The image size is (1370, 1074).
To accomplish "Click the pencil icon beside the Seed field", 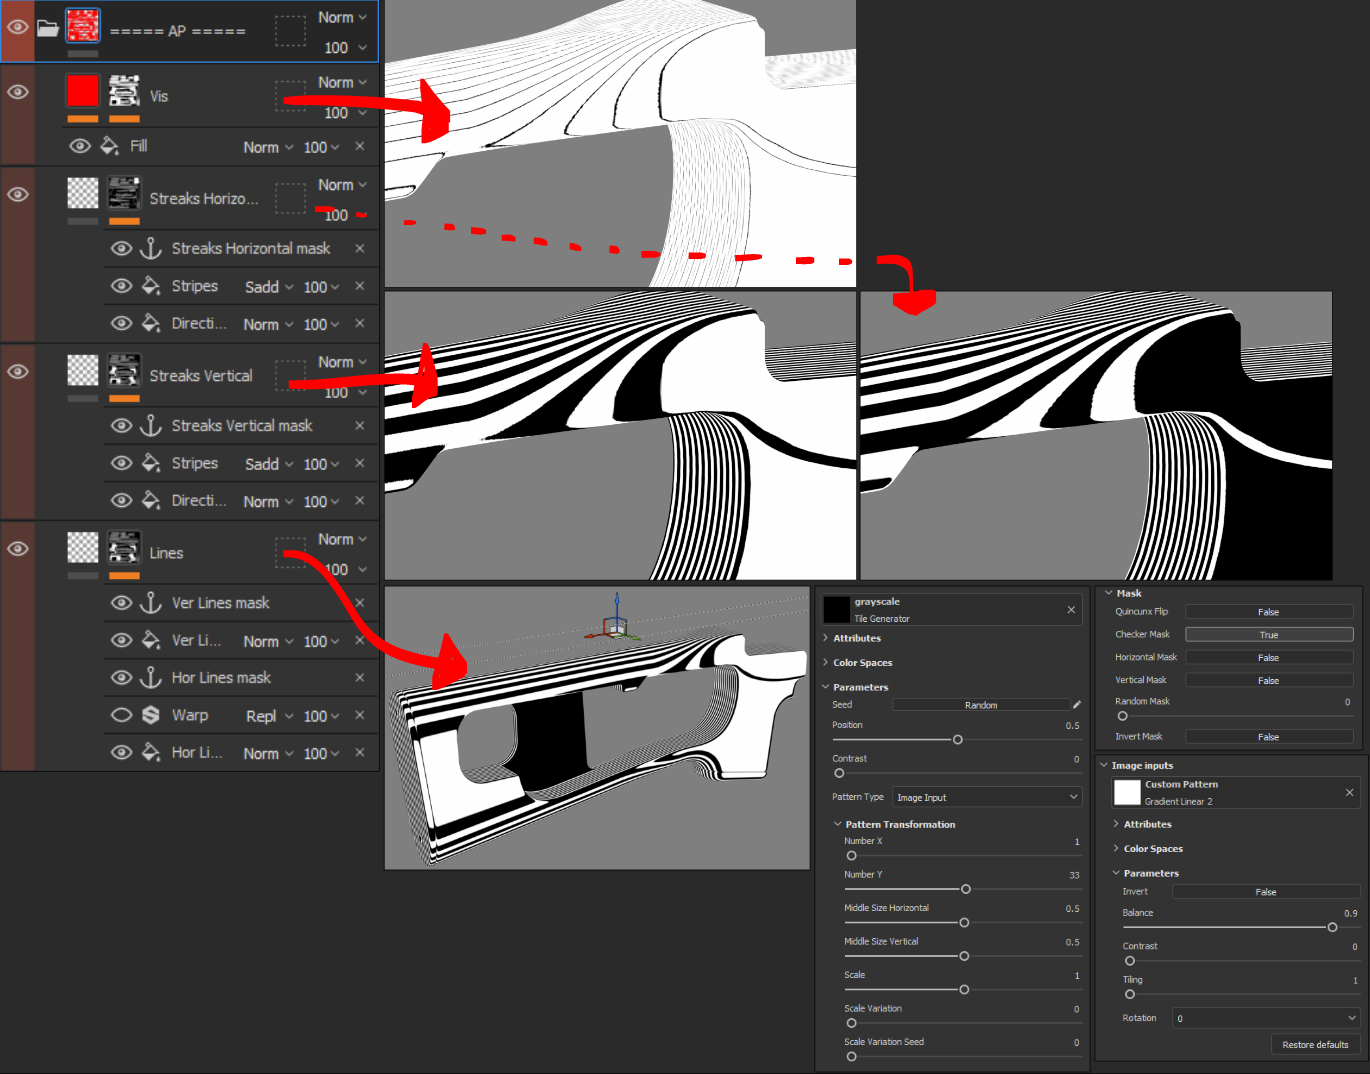I will click(1077, 705).
